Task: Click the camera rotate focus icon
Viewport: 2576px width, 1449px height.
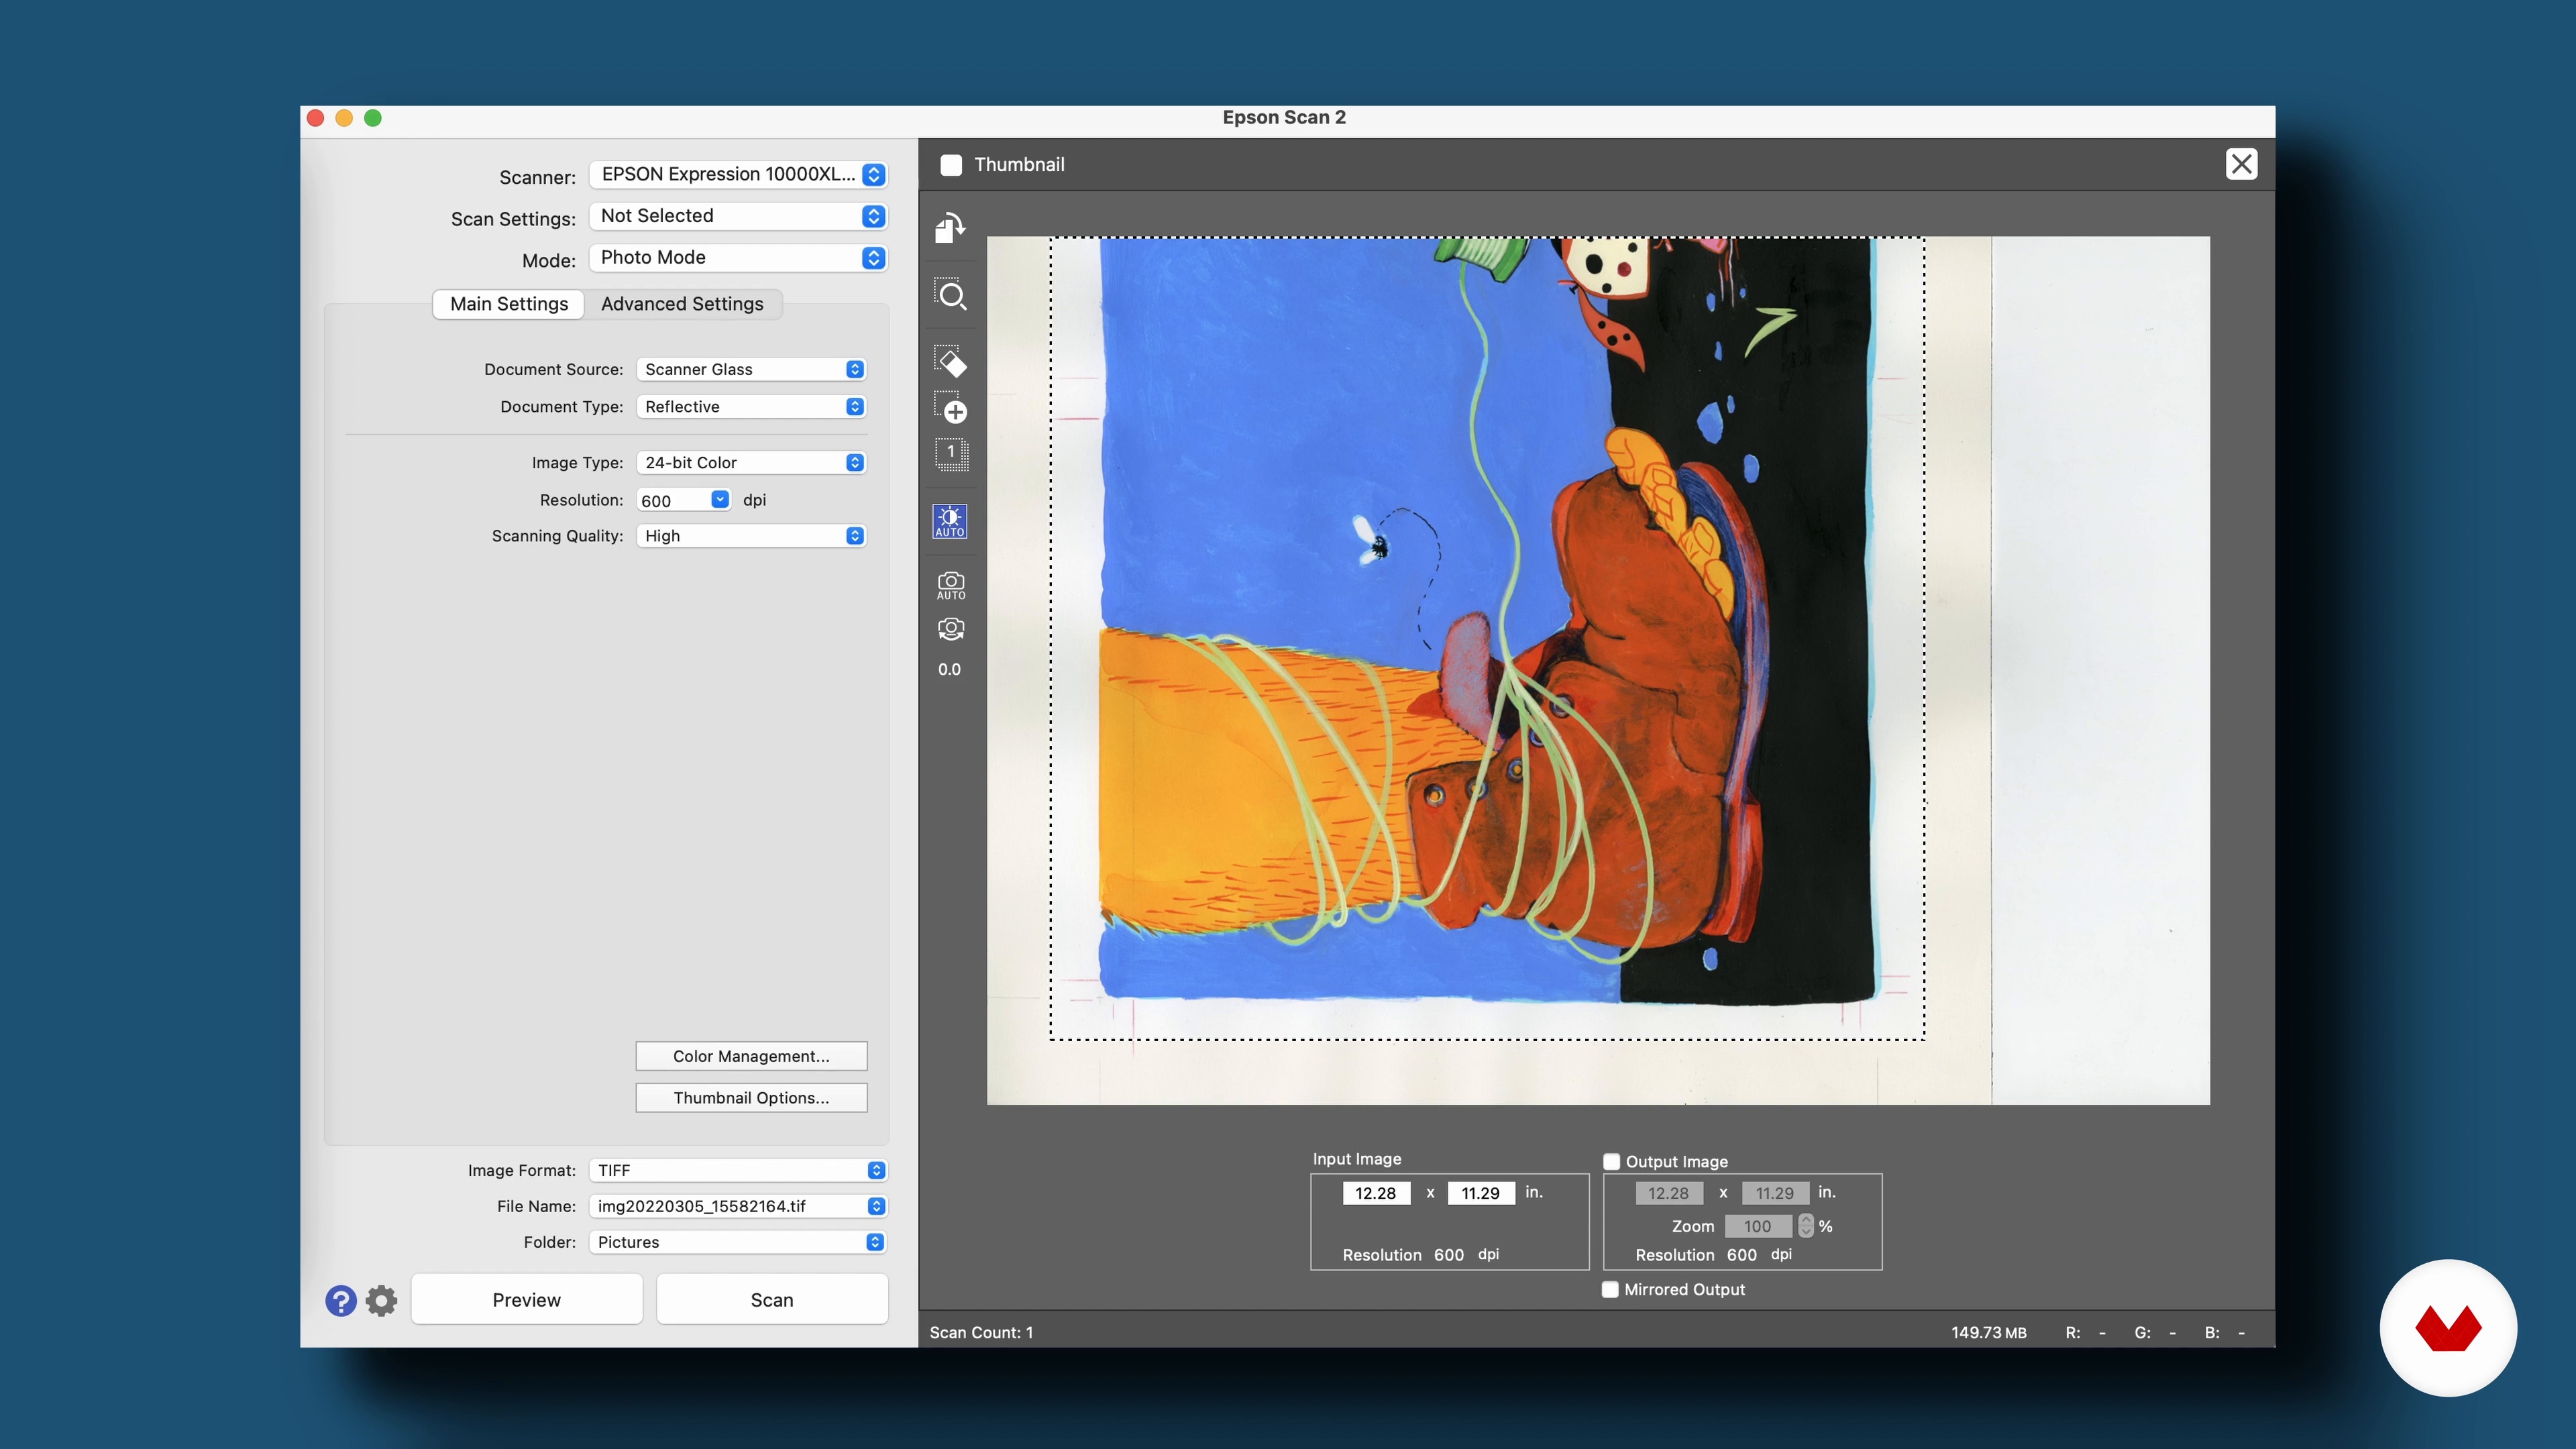Action: (950, 629)
